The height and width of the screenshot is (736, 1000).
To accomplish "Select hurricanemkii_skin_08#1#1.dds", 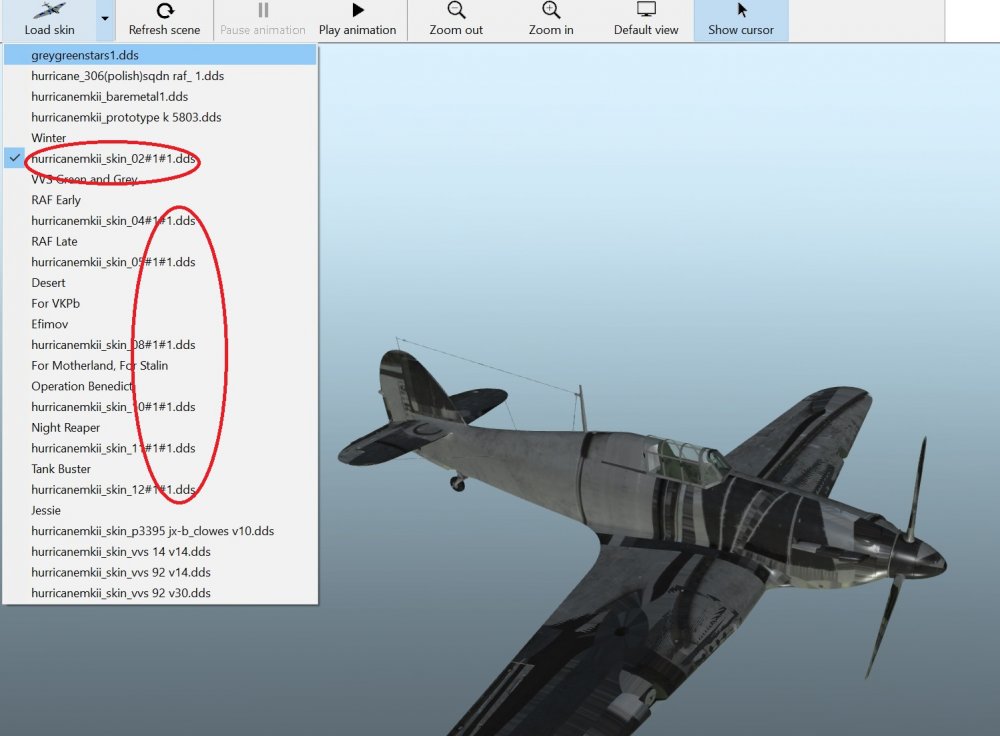I will coord(160,345).
